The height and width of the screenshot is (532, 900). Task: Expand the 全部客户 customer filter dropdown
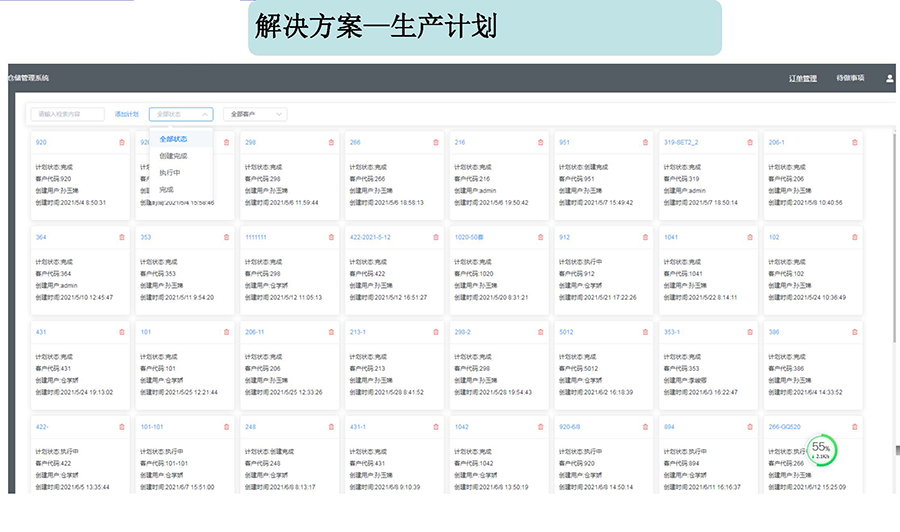(257, 114)
